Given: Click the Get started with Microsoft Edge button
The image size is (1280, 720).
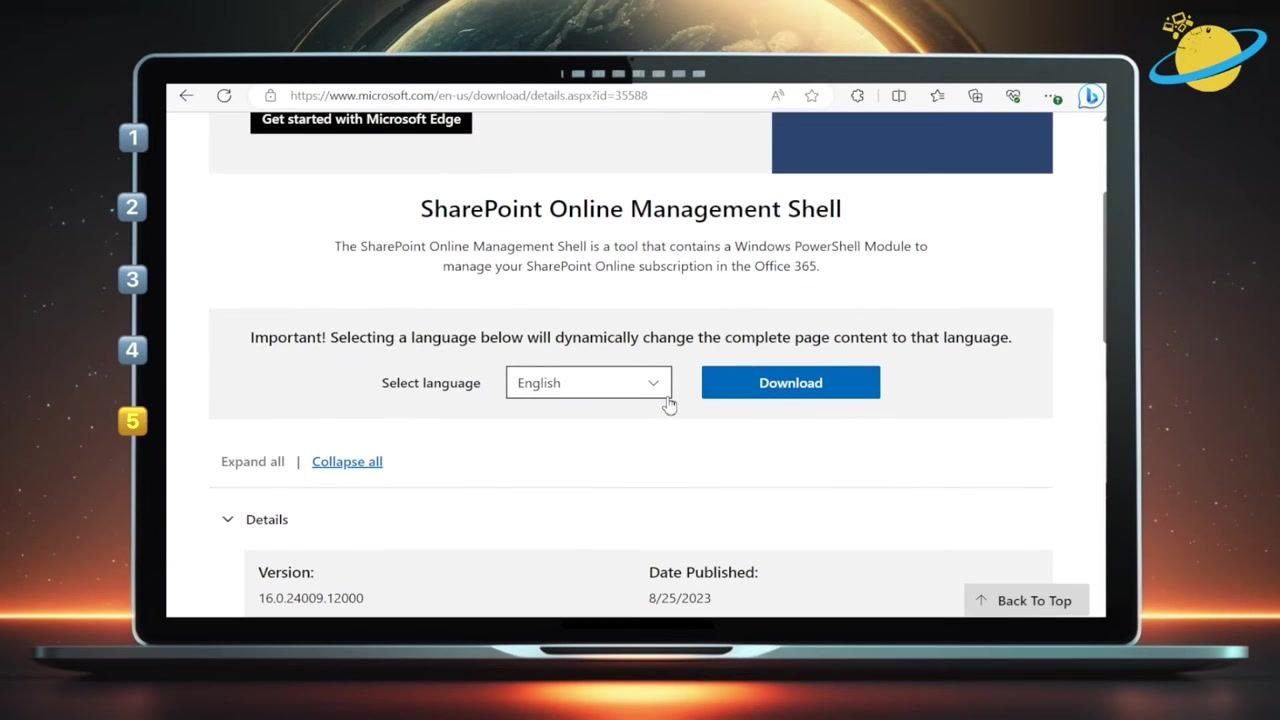Looking at the screenshot, I should click(x=361, y=120).
